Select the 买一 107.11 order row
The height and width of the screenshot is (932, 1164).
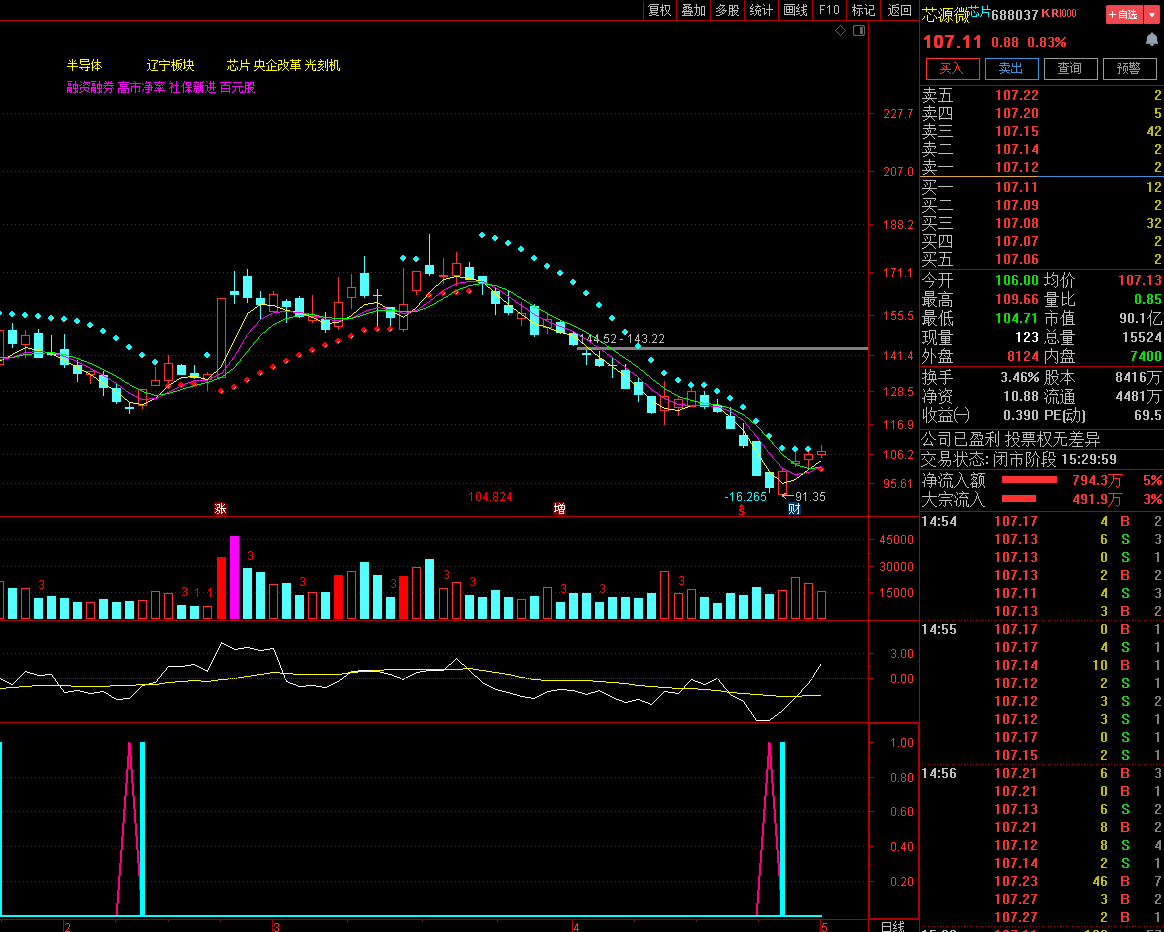click(1042, 187)
